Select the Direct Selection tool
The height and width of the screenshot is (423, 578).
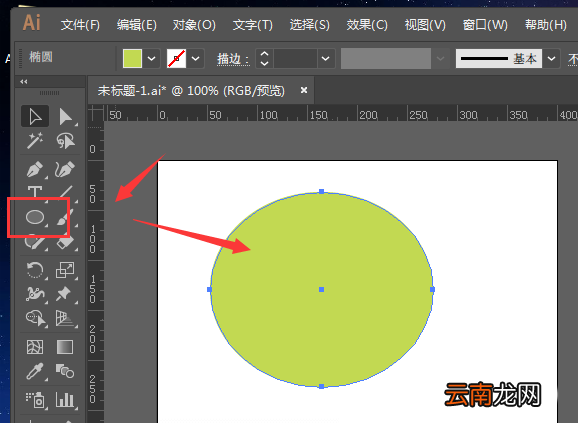click(65, 116)
